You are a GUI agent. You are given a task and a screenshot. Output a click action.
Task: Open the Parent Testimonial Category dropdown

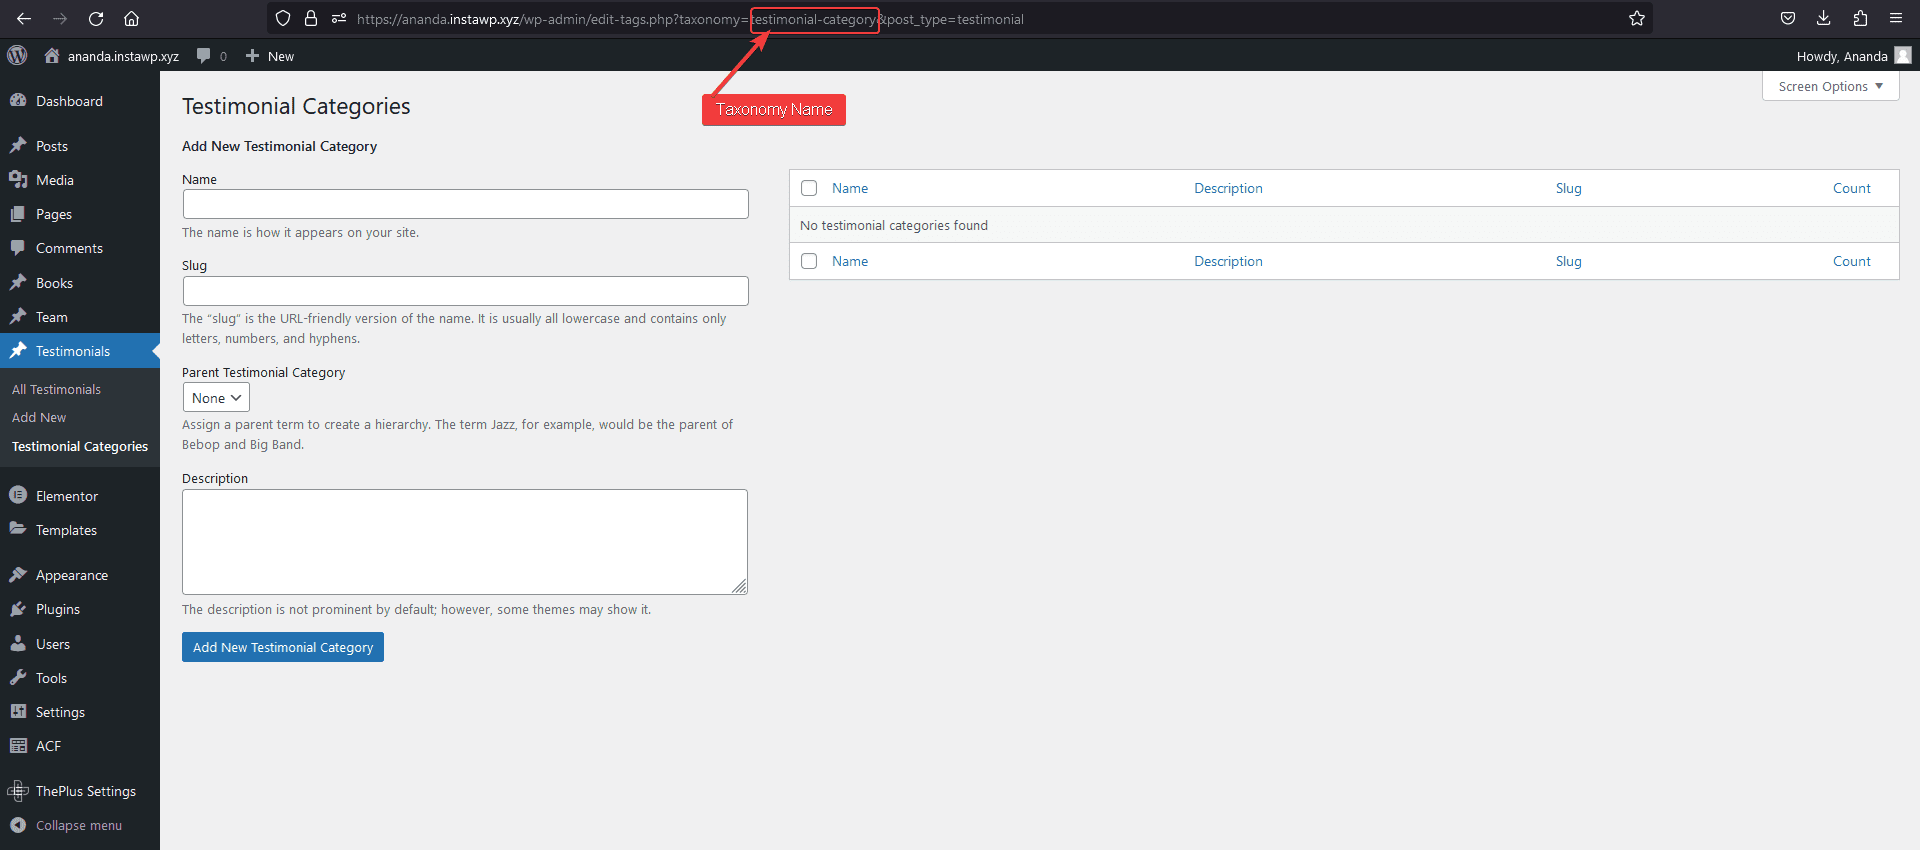[x=216, y=398]
